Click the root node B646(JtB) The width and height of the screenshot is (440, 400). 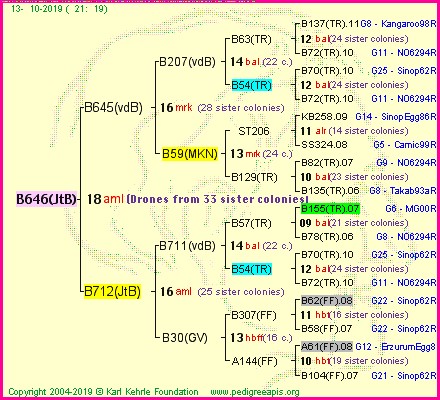pyautogui.click(x=46, y=199)
